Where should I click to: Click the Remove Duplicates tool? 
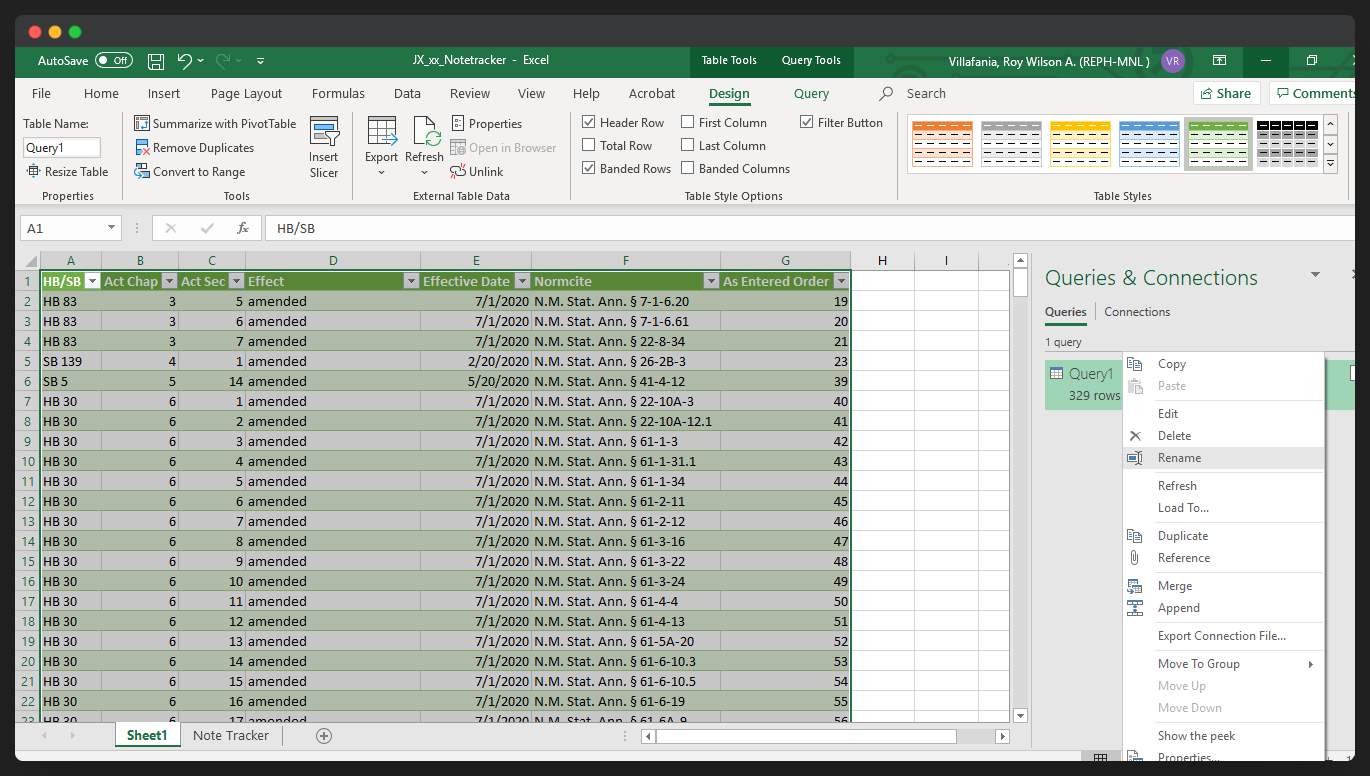194,148
